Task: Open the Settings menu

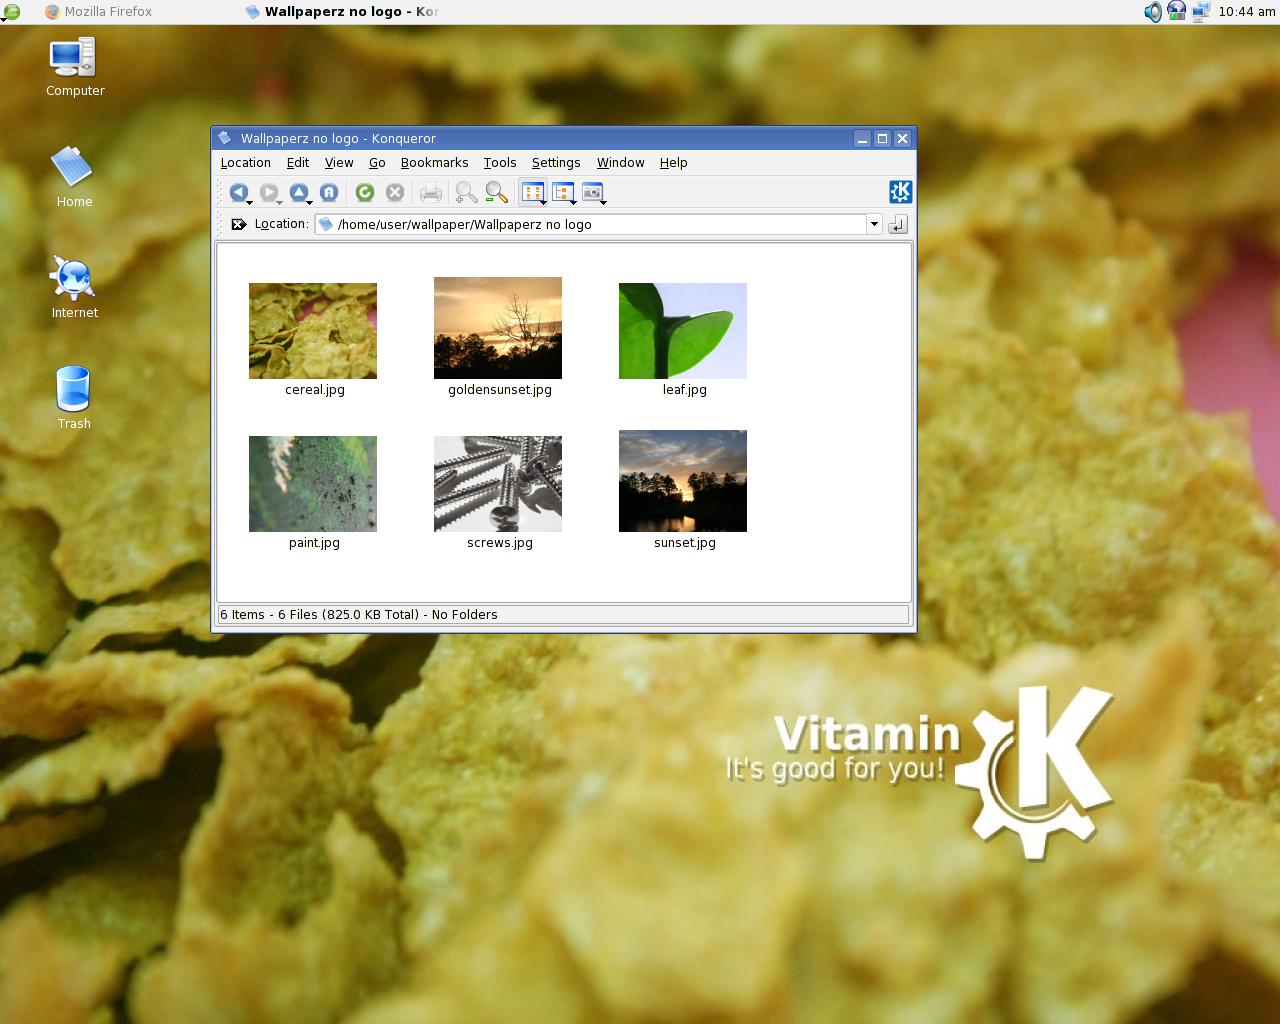Action: (x=556, y=162)
